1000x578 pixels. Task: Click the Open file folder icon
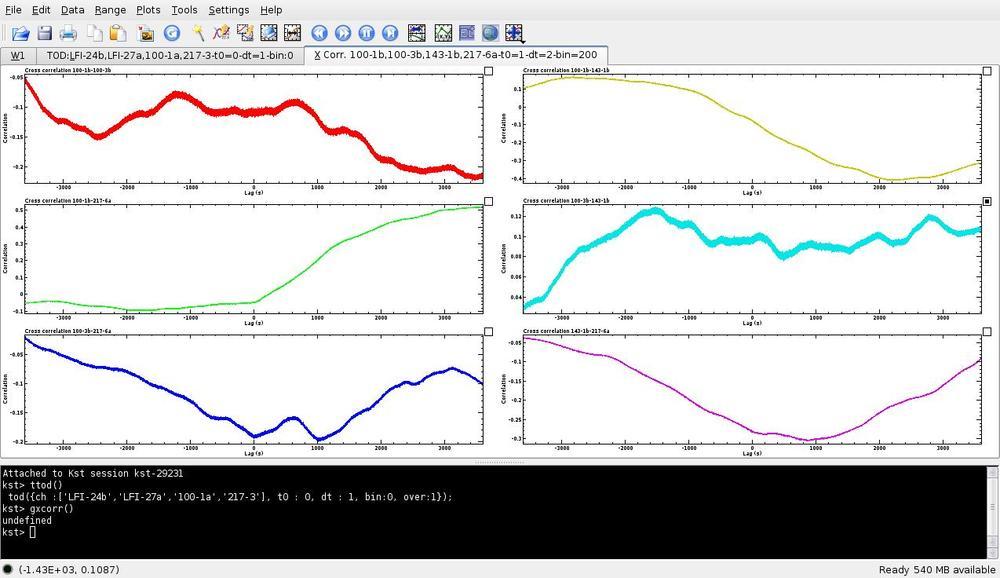20,33
